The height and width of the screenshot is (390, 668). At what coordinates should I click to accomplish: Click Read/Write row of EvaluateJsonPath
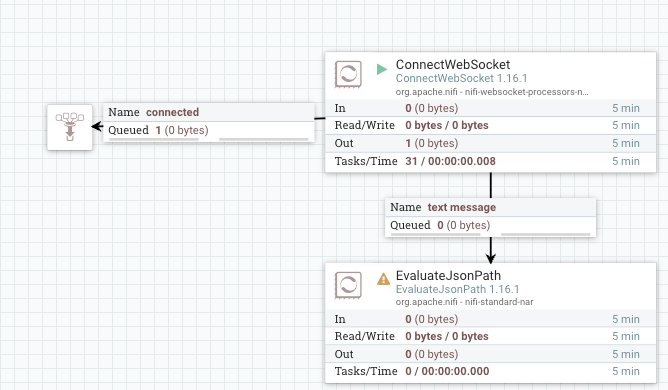pyautogui.click(x=491, y=336)
